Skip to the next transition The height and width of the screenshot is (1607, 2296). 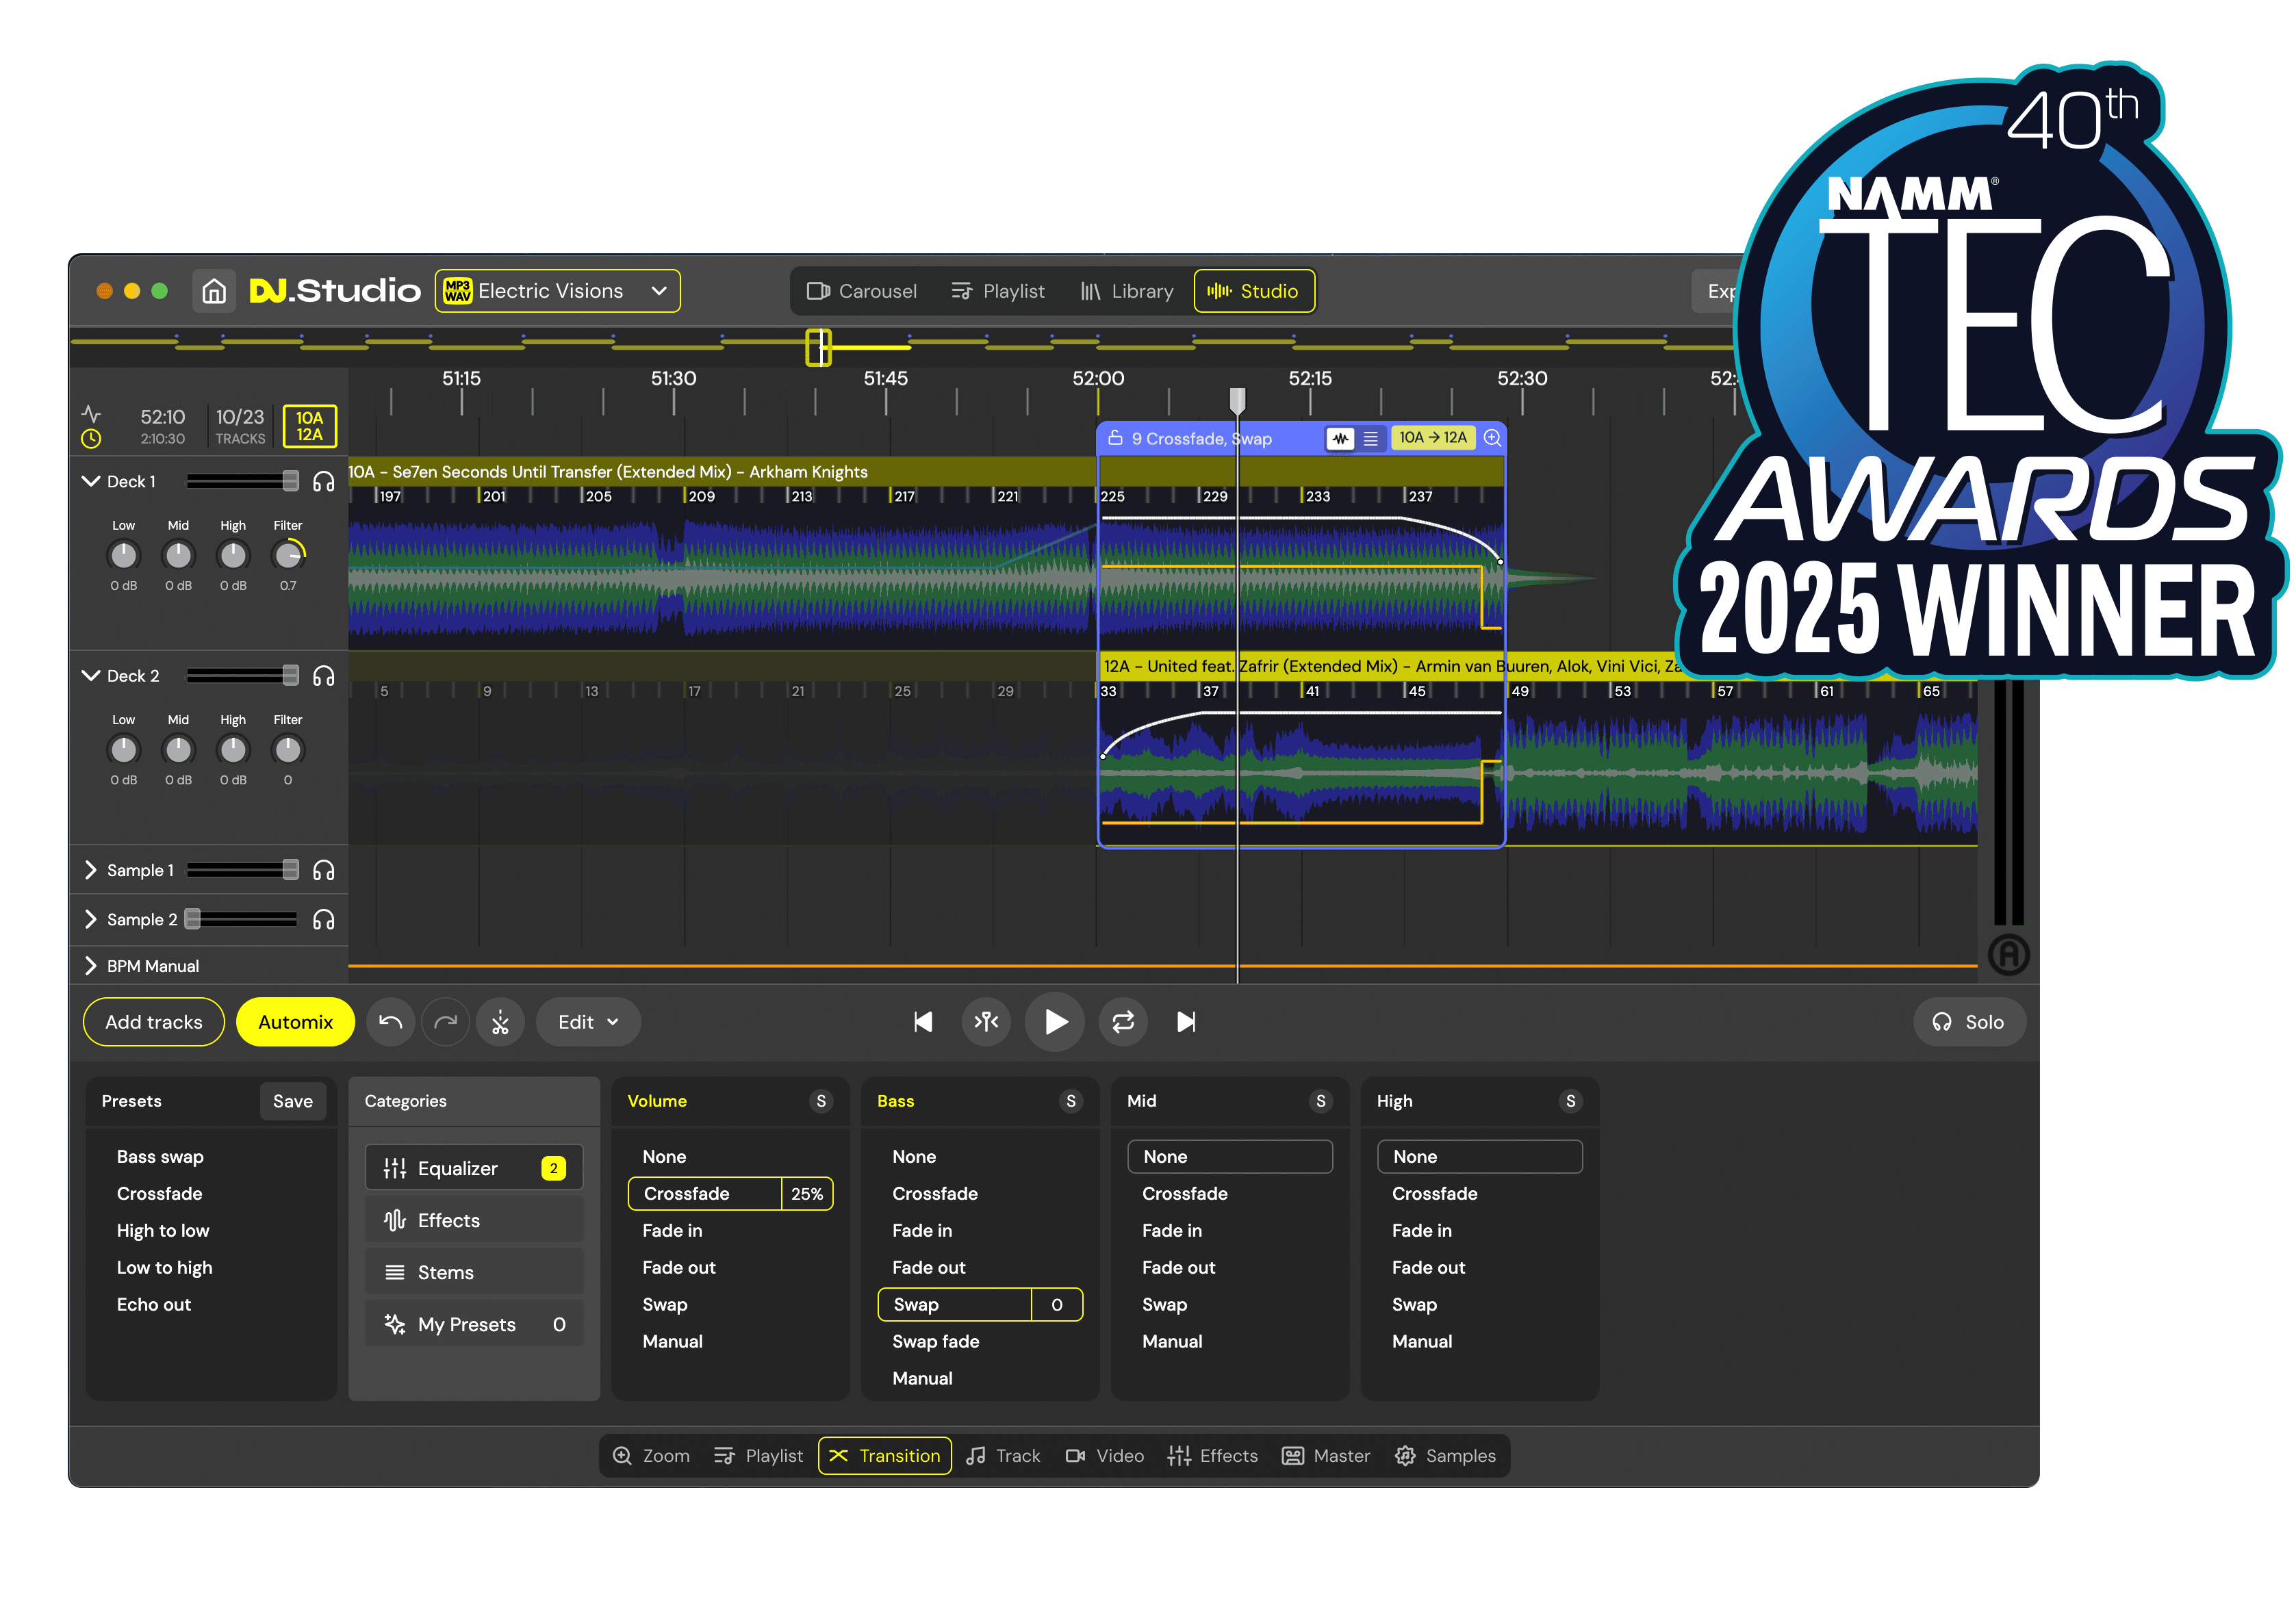click(1187, 1023)
